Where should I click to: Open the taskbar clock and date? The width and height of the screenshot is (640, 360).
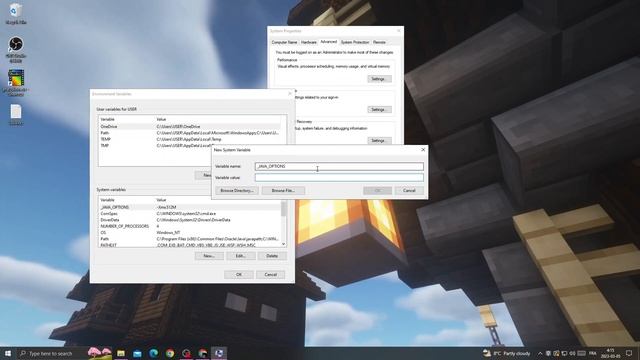pyautogui.click(x=610, y=353)
